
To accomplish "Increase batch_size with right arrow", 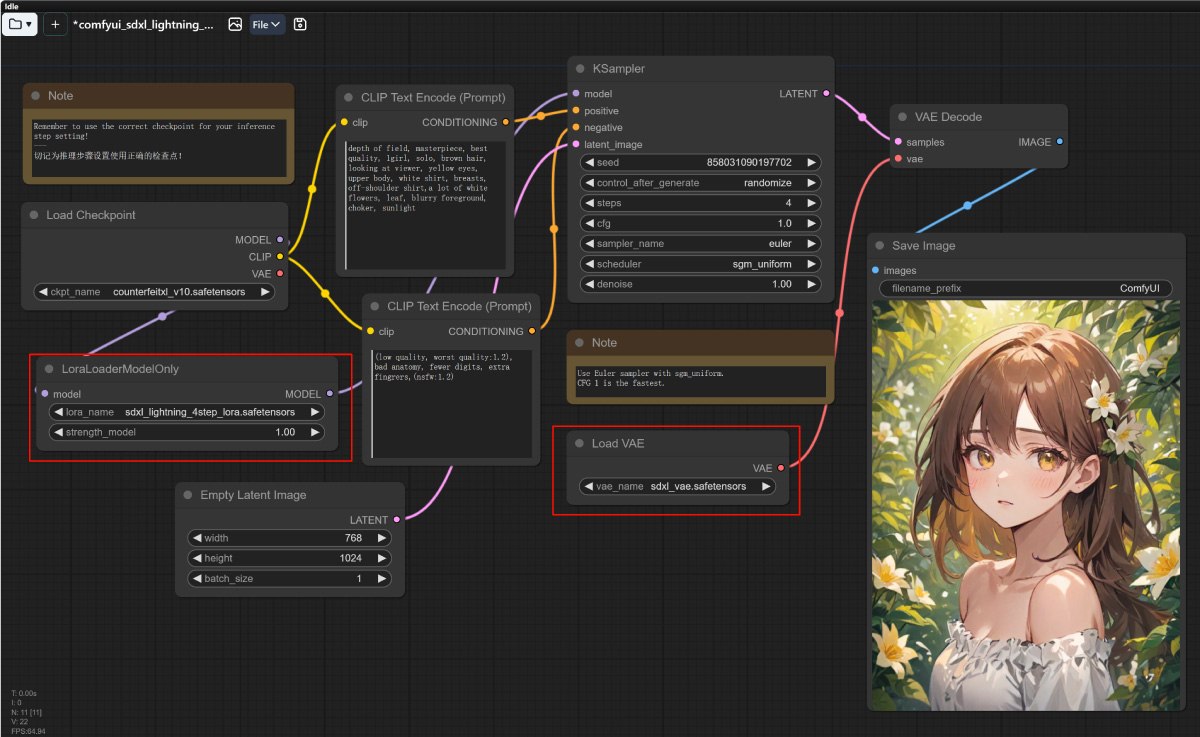I will point(381,579).
